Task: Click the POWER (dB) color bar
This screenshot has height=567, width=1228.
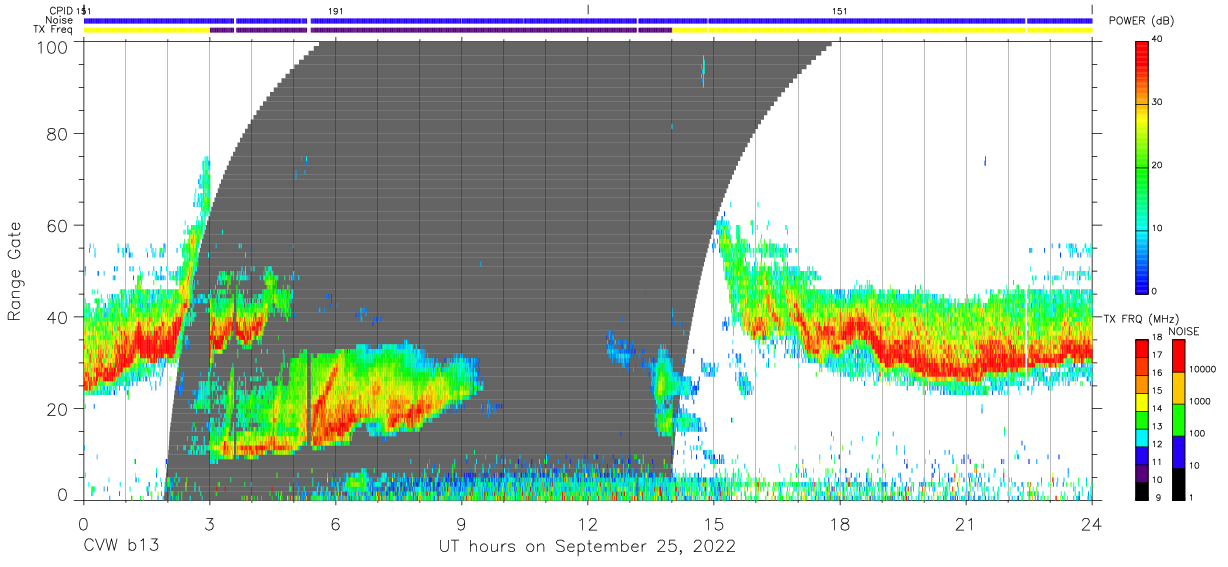Action: 1142,166
